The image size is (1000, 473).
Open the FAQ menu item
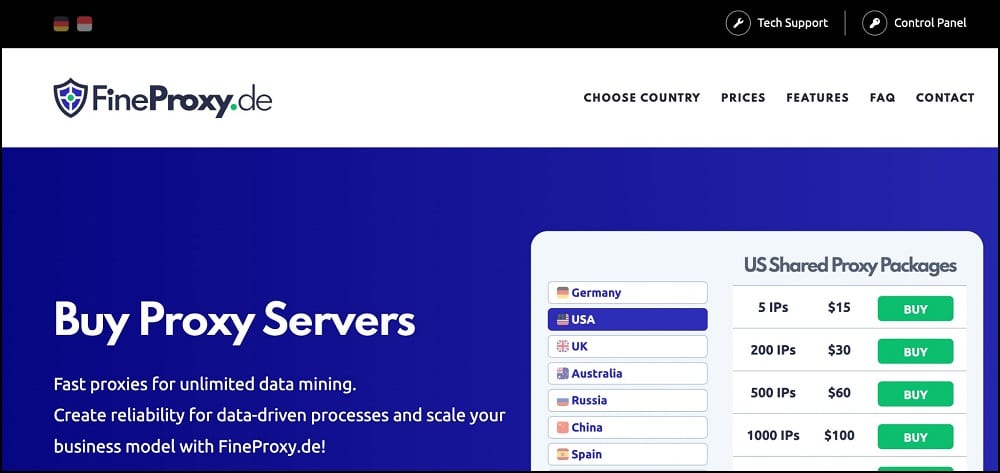point(882,98)
